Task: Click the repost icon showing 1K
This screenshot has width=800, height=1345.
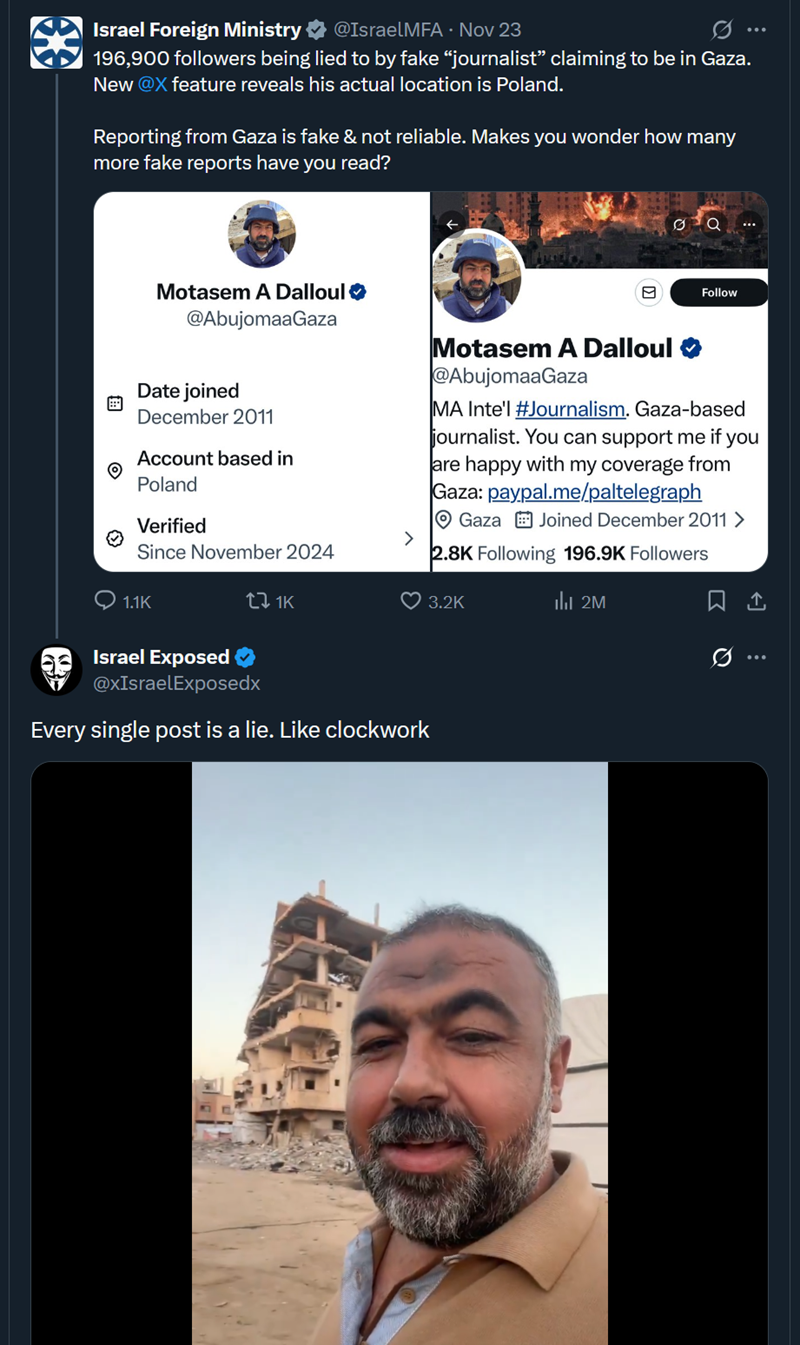Action: click(257, 601)
